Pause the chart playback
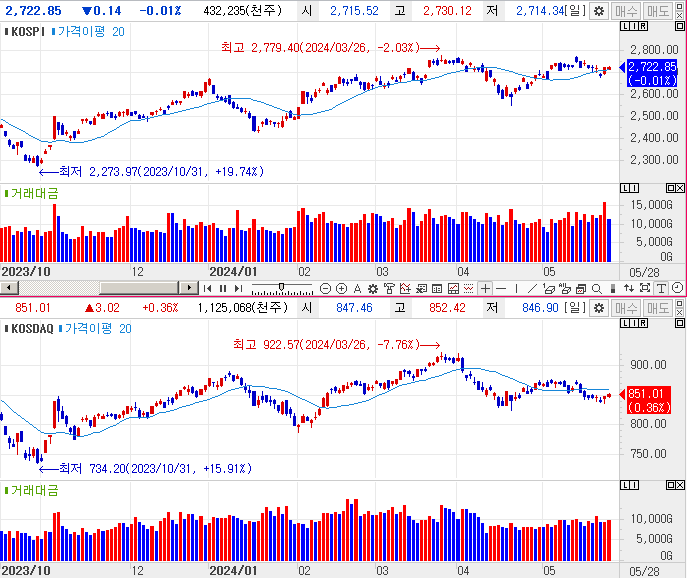The width and height of the screenshot is (687, 578). 223,288
